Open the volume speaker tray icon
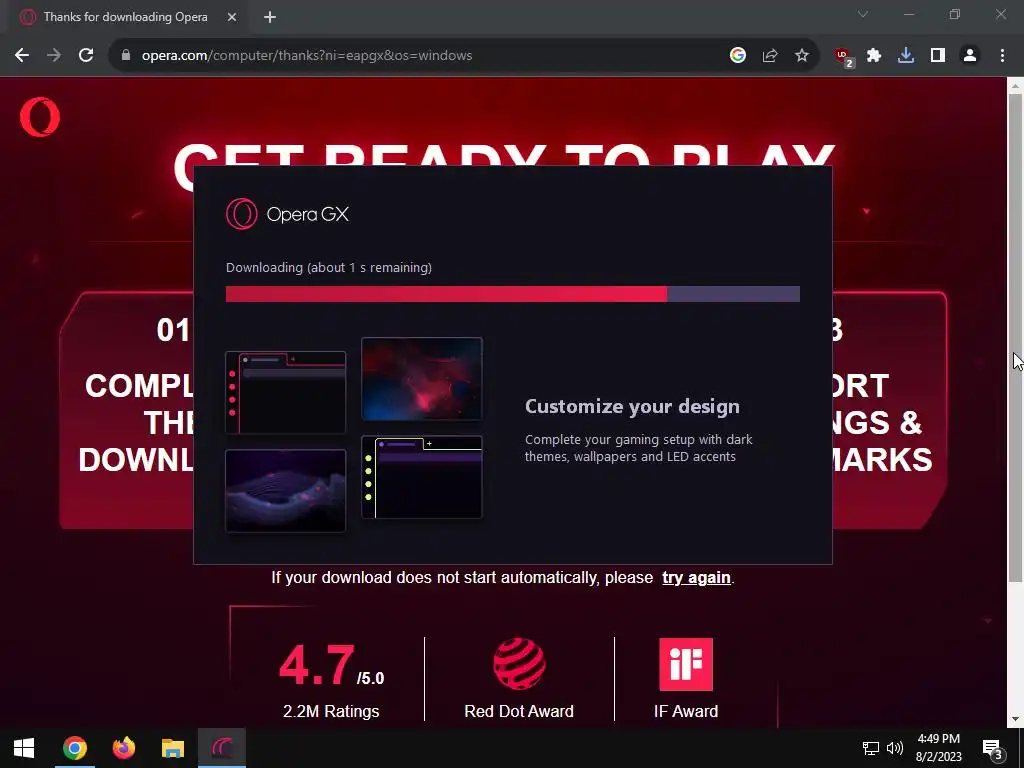 coord(895,748)
